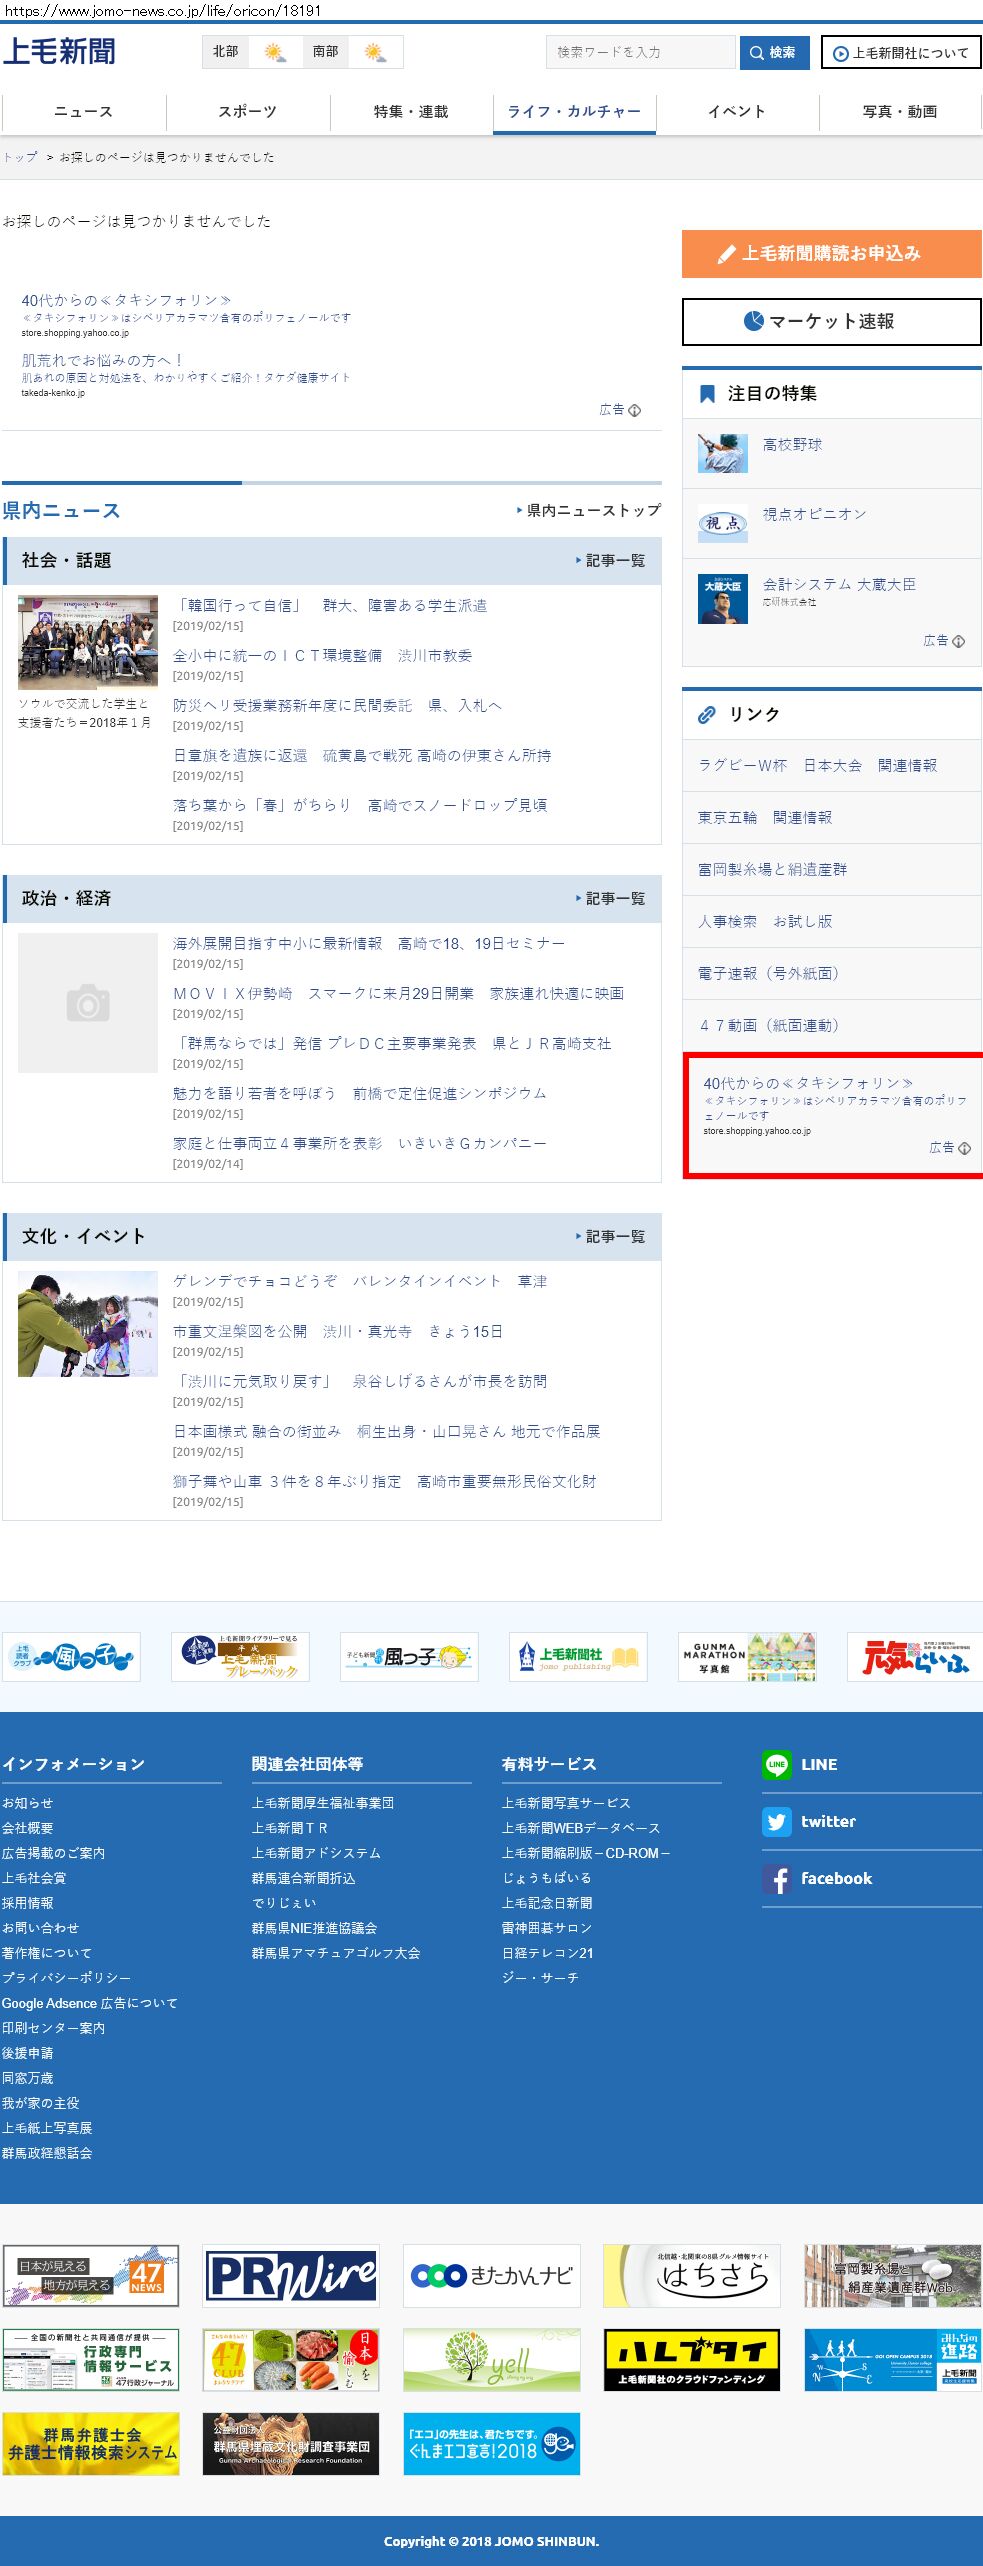983x2566 pixels.
Task: Click the LINE icon in footer
Action: [776, 1765]
